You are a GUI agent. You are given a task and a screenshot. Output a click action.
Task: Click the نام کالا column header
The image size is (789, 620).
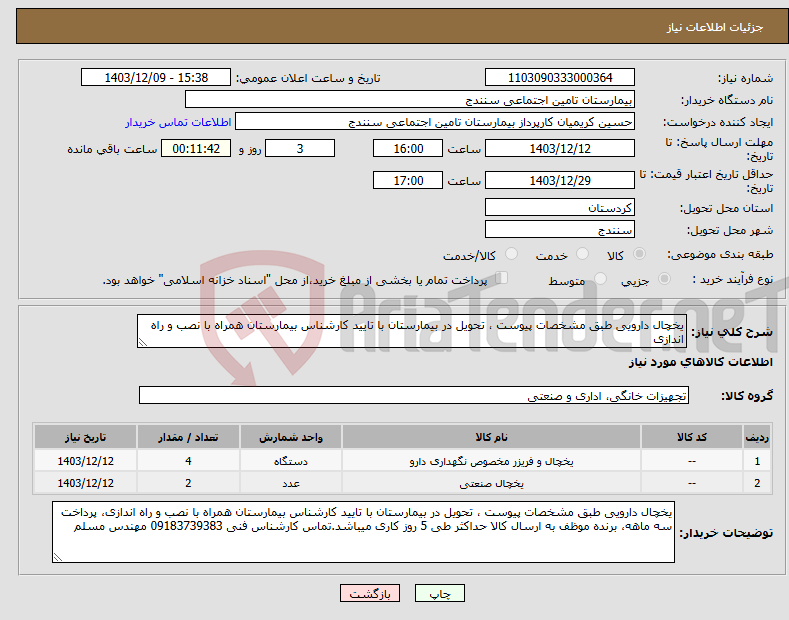pyautogui.click(x=491, y=437)
